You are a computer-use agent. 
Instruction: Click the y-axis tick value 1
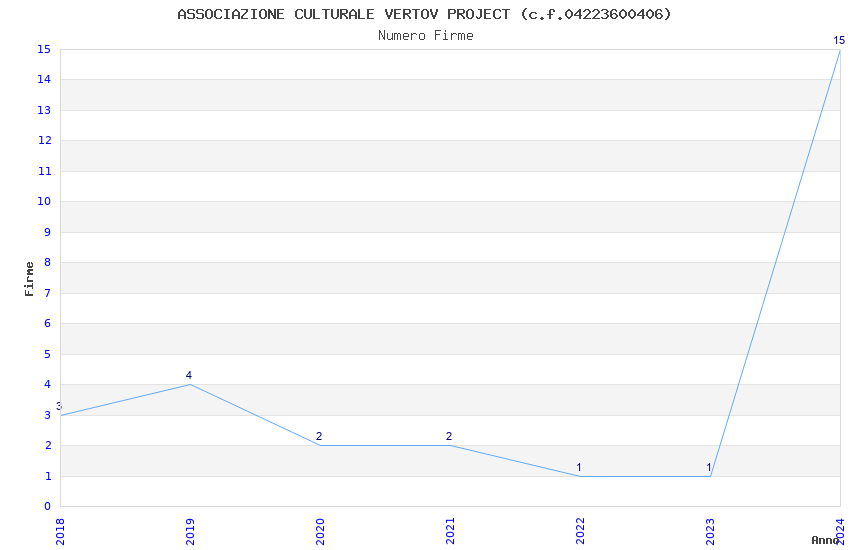pos(48,476)
